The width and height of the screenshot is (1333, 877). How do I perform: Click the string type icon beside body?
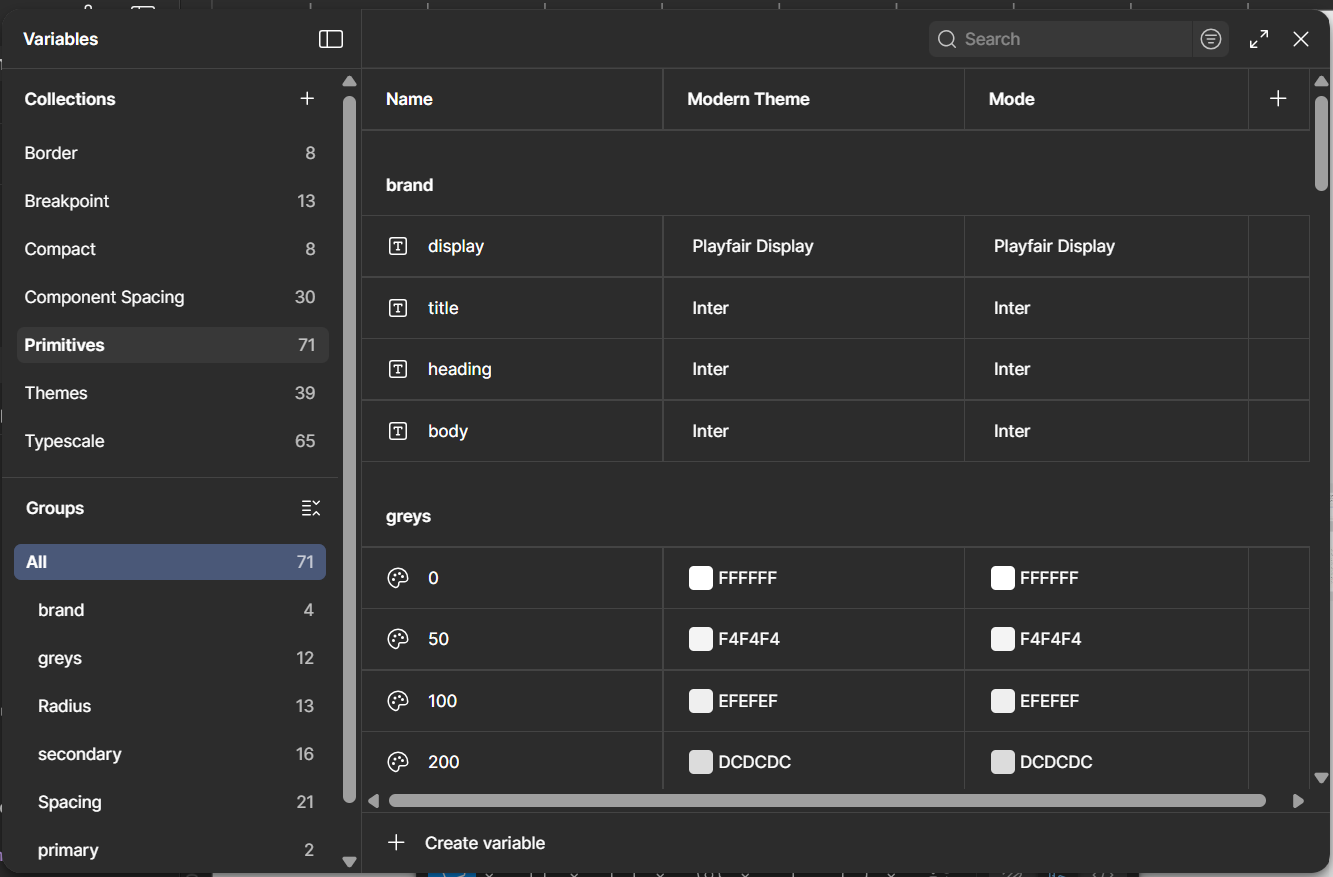398,431
